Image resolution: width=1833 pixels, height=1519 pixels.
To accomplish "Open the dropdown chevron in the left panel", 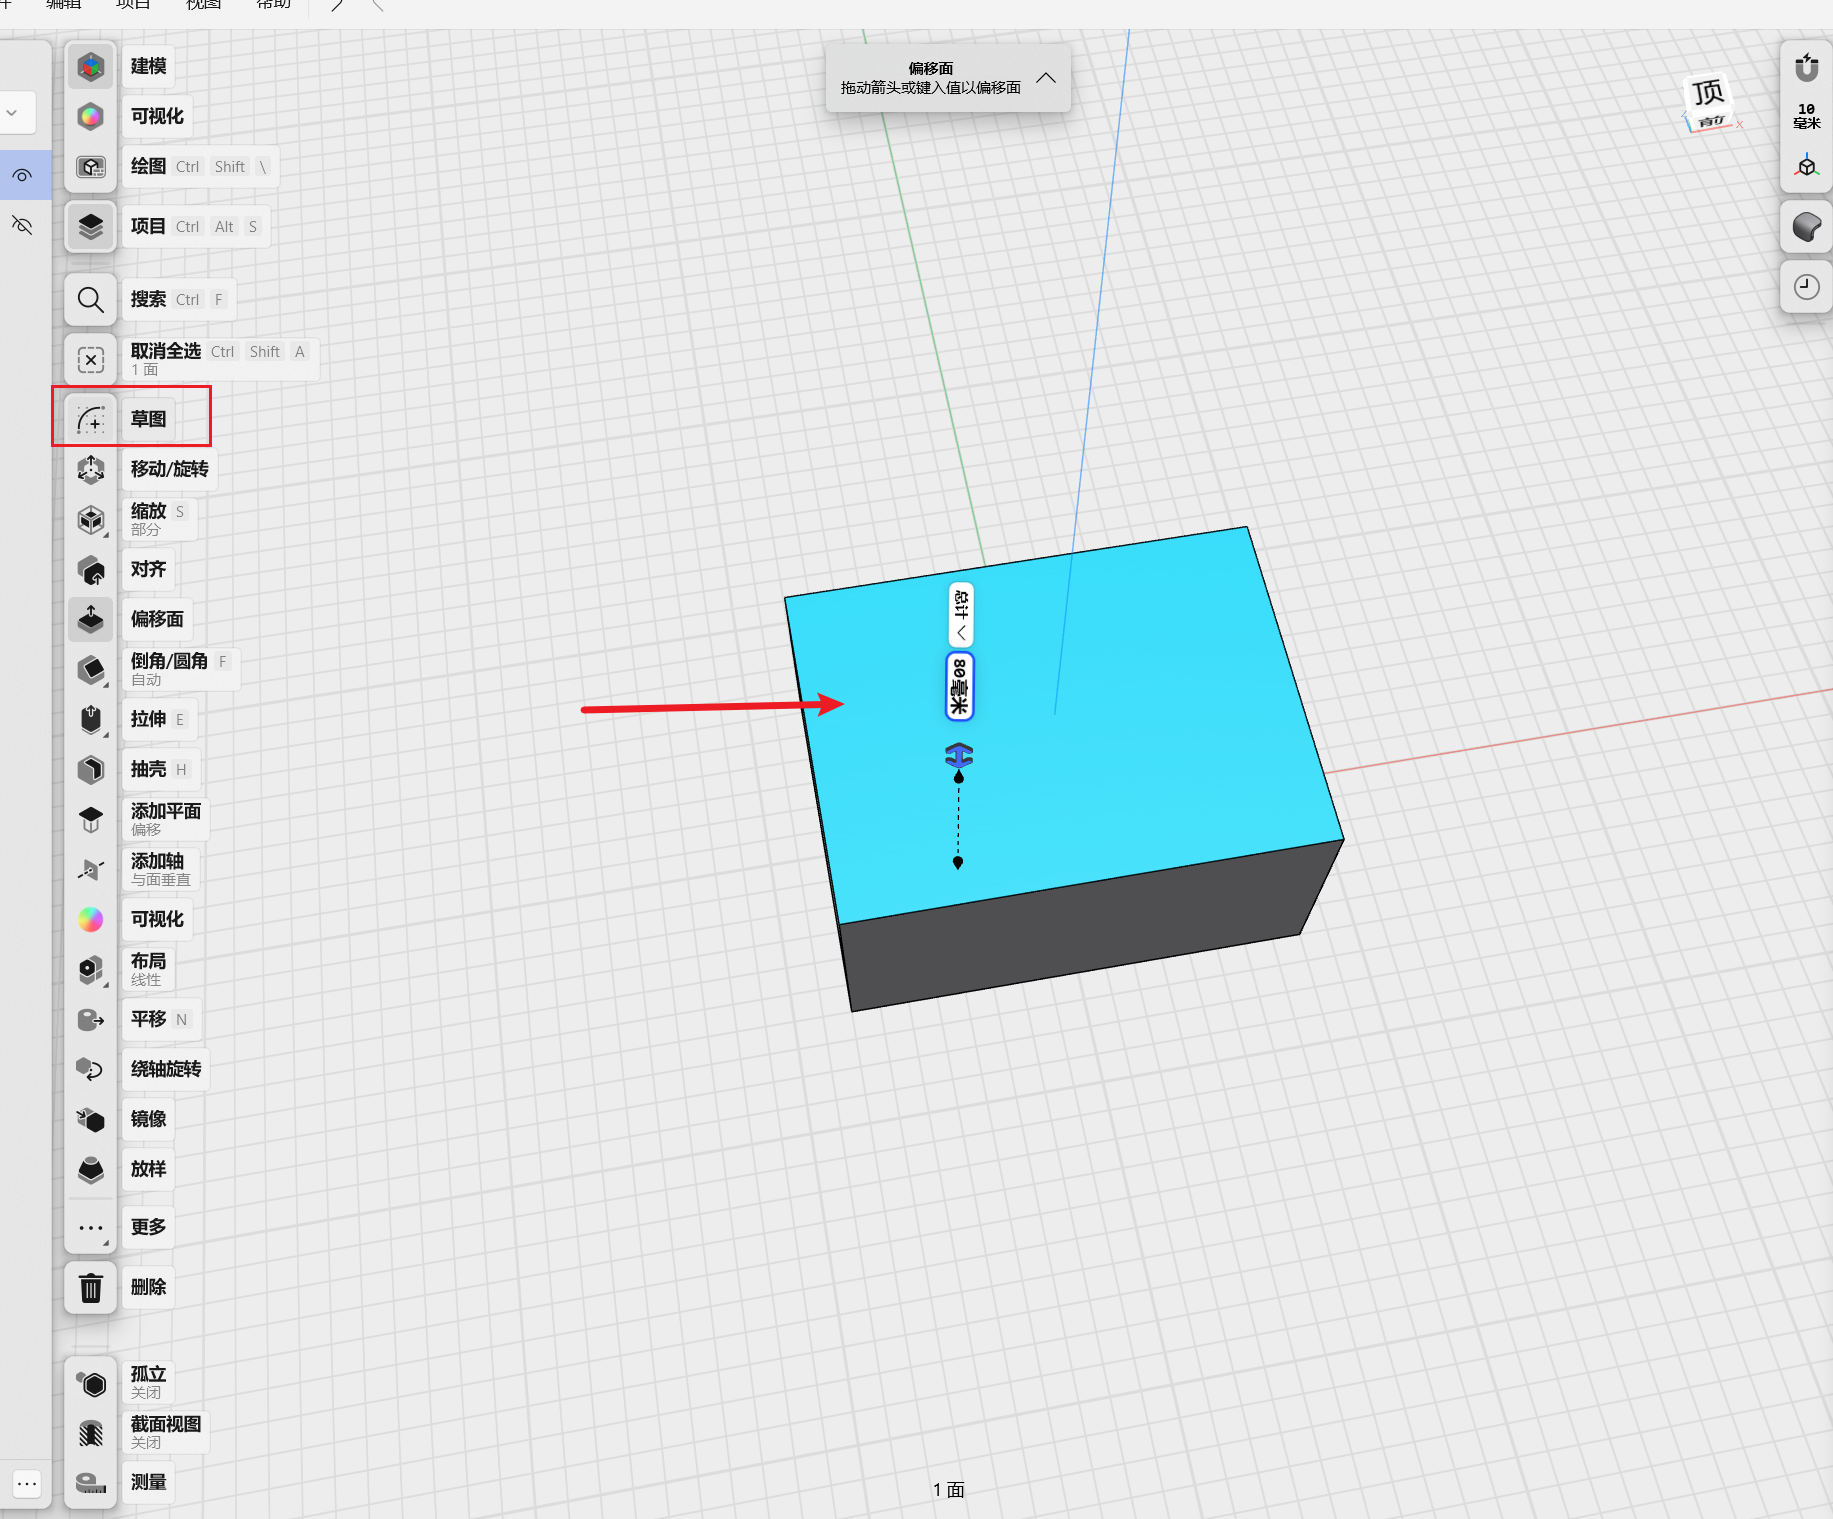I will click(13, 113).
